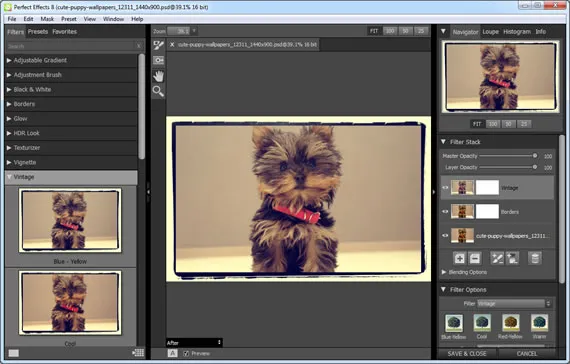
Task: Click the A icon beside Preview checkbox
Action: [x=172, y=353]
